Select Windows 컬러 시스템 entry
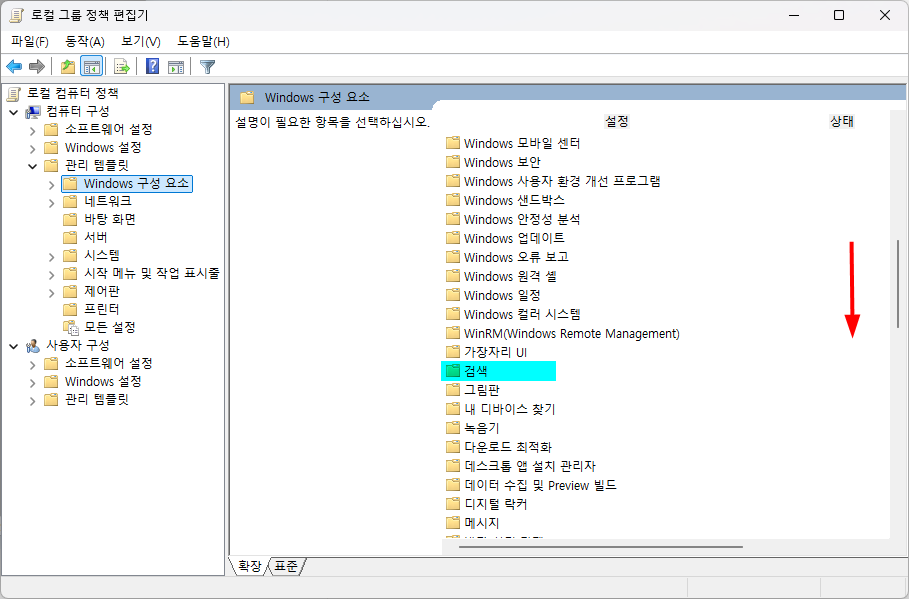909x599 pixels. tap(522, 314)
